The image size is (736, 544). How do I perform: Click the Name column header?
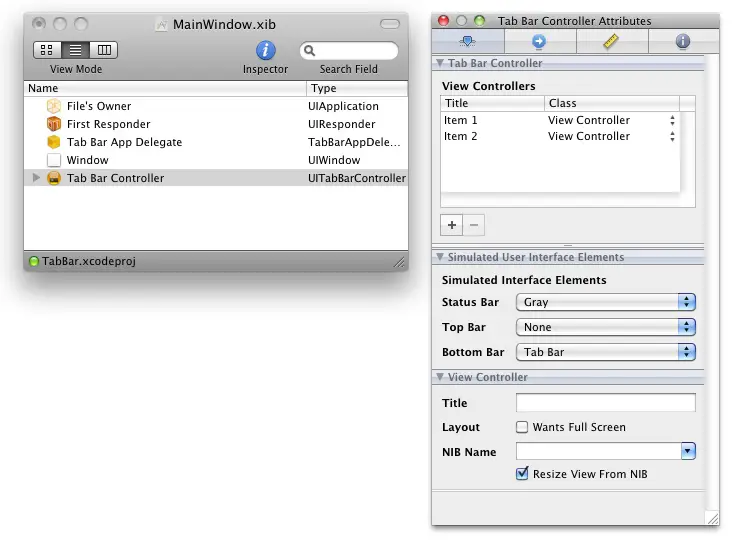point(165,88)
